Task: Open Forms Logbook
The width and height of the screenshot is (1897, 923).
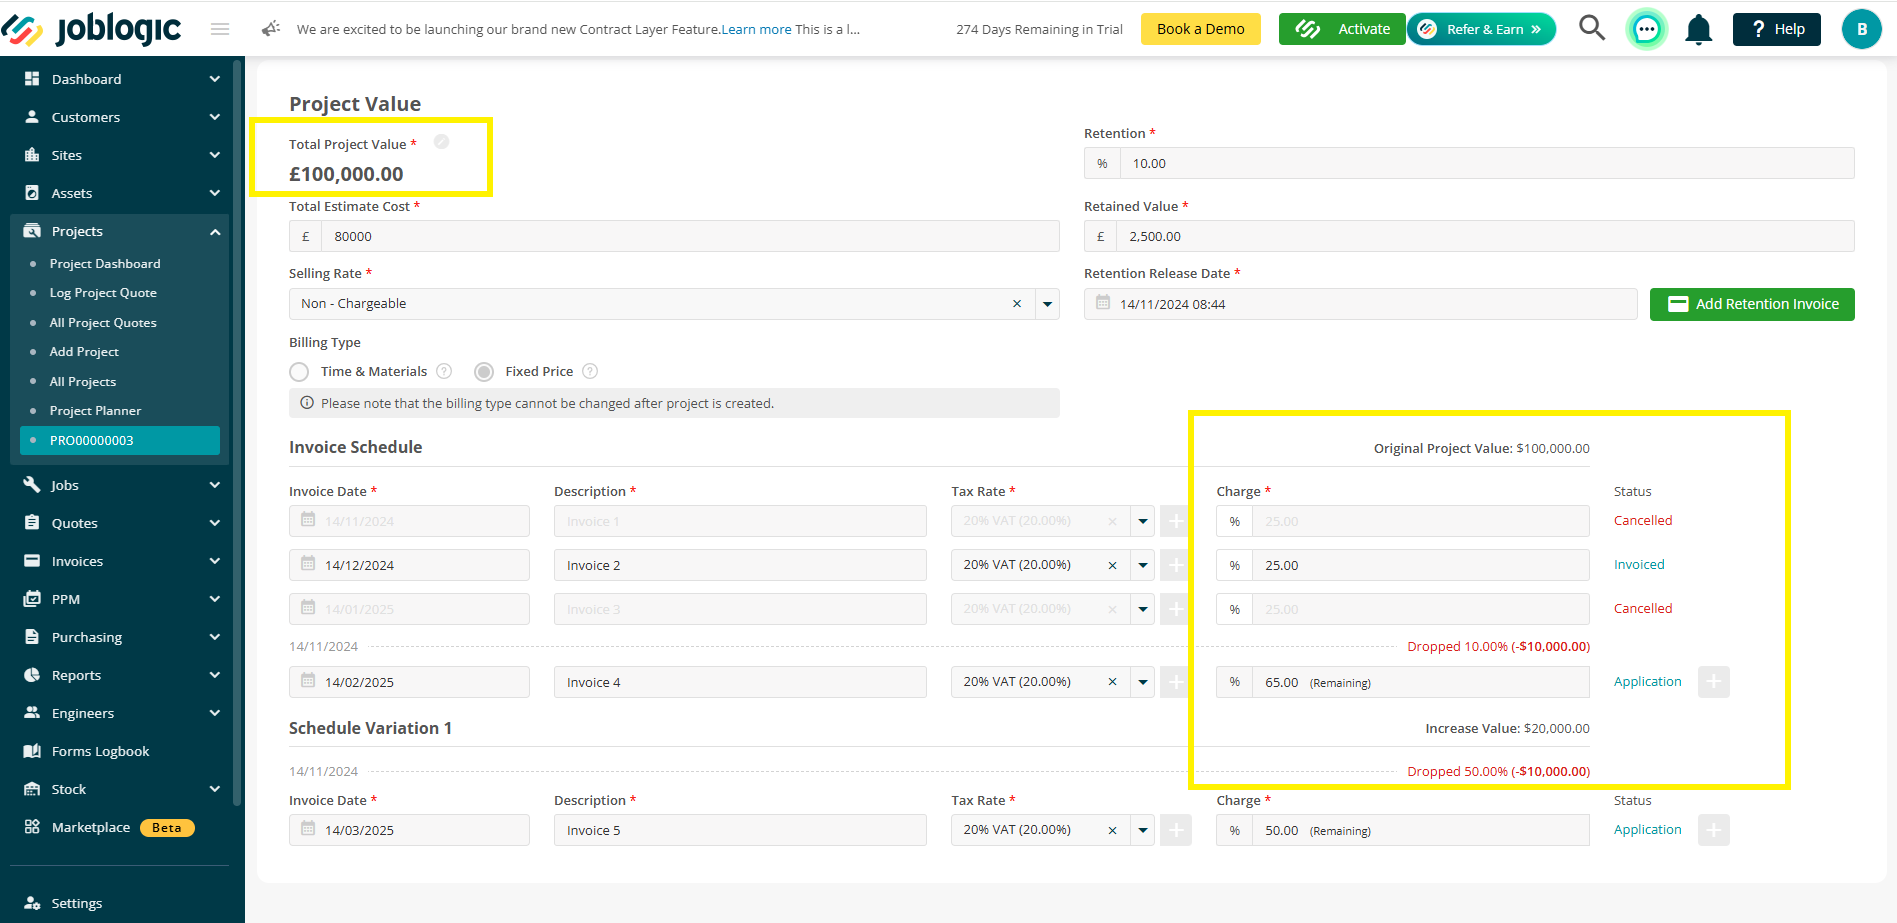Action: (100, 751)
